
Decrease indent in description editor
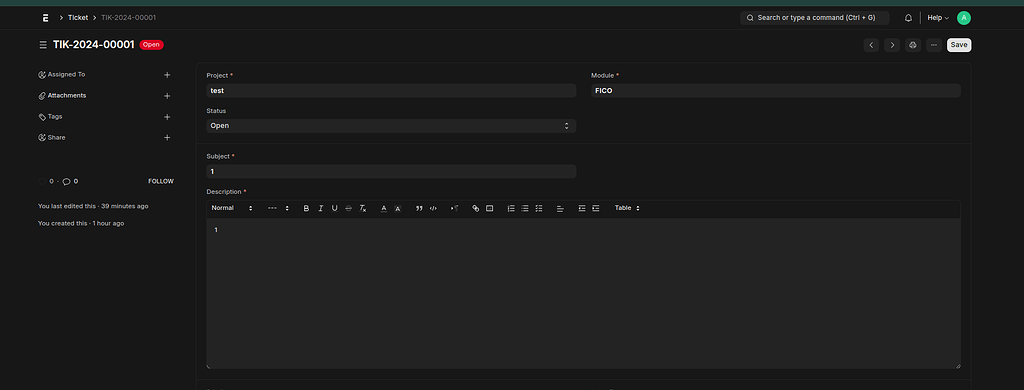[582, 208]
